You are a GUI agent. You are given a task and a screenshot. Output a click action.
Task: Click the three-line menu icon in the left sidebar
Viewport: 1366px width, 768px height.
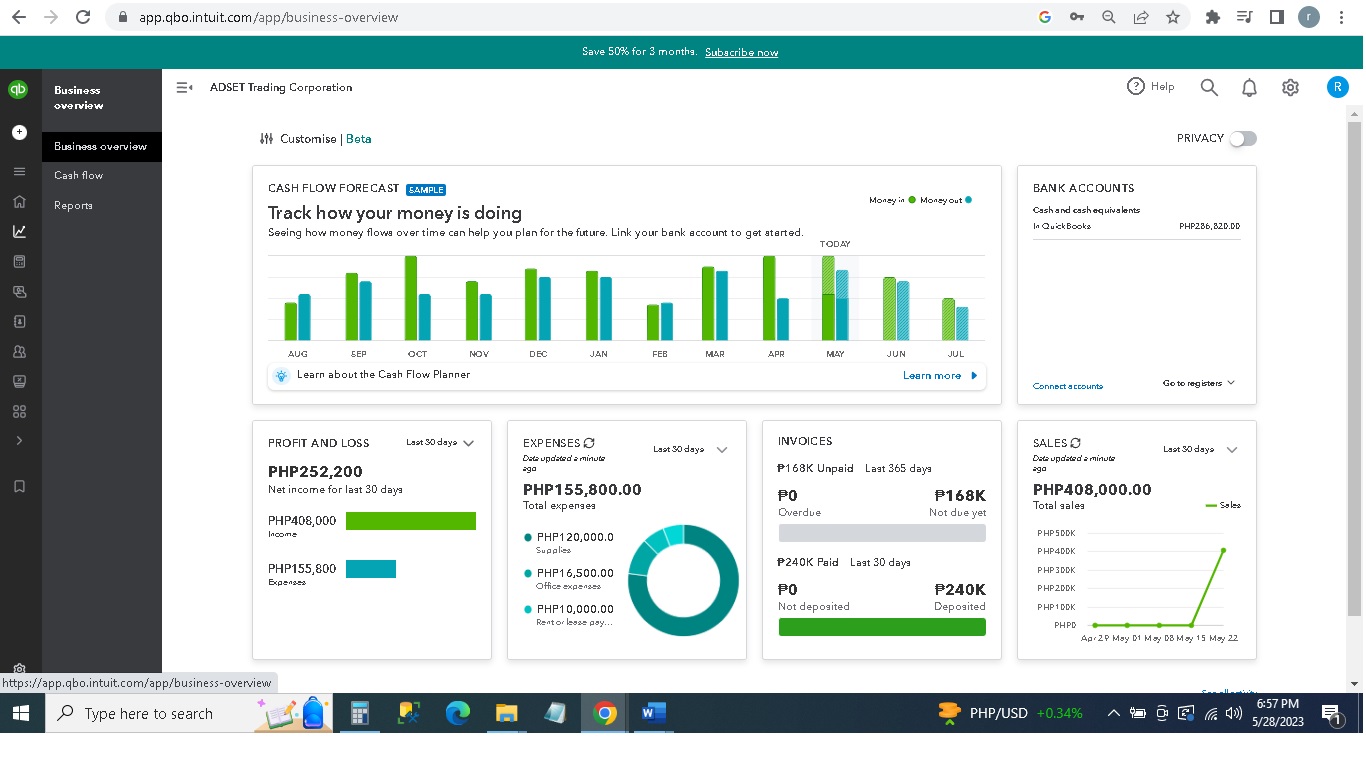click(x=19, y=171)
